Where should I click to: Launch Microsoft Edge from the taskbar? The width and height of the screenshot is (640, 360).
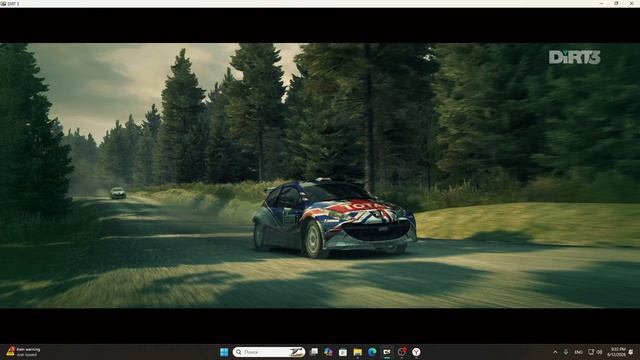(x=372, y=352)
